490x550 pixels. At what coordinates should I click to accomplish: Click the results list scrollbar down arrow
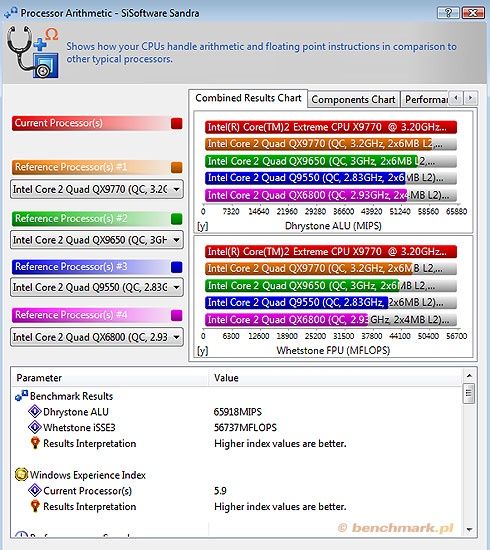[x=469, y=530]
